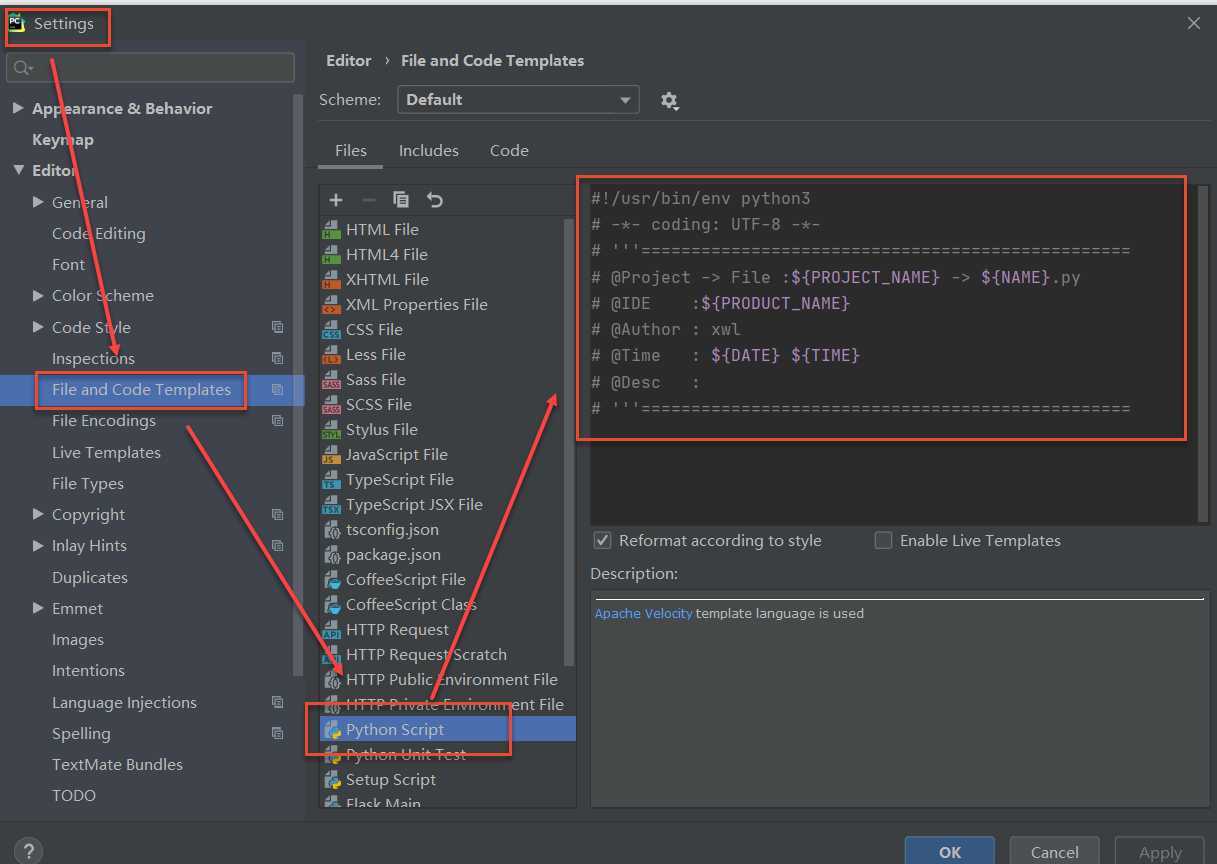
Task: Select the Setup Script template row
Action: pyautogui.click(x=447, y=780)
